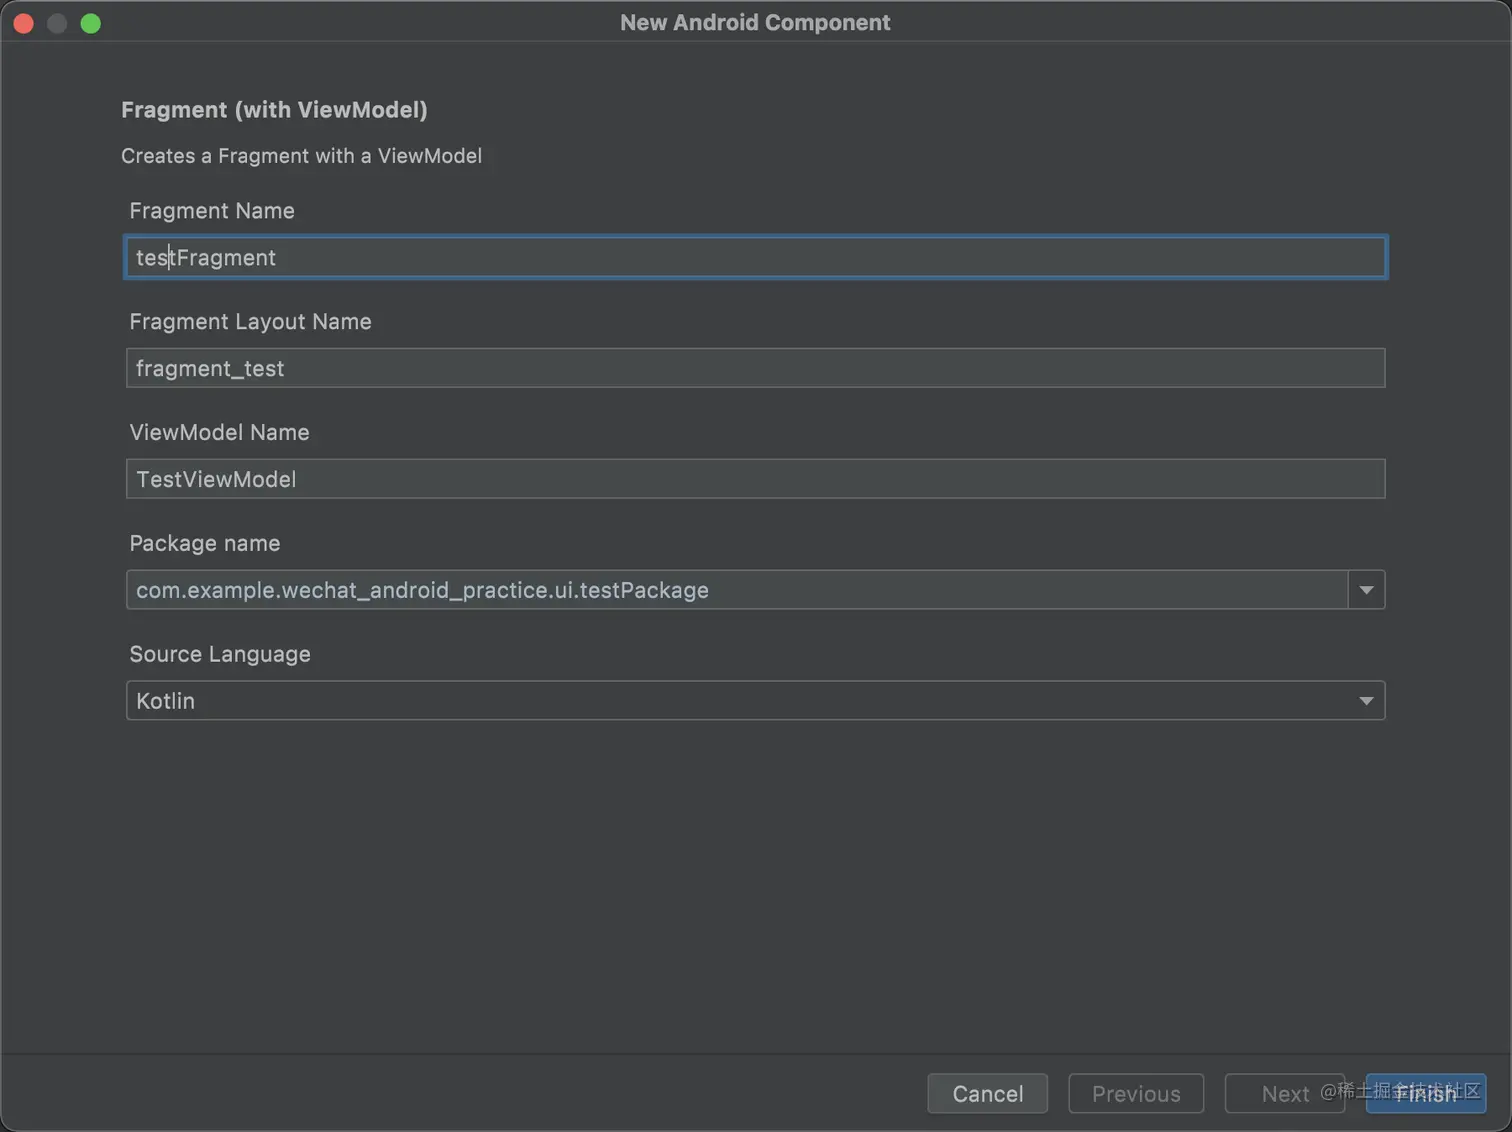The width and height of the screenshot is (1512, 1132).
Task: Click the New Android Component title bar
Action: point(755,23)
